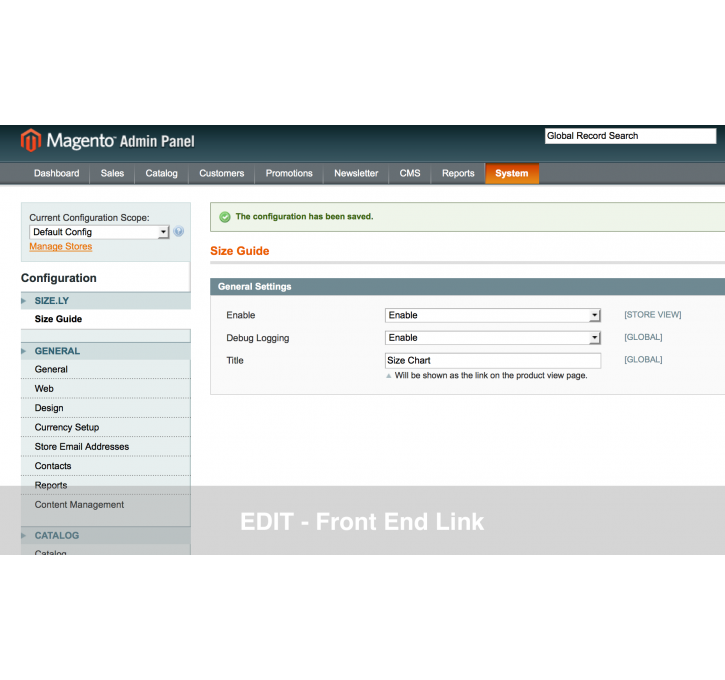Screen dimensions: 725x680
Task: Click the STORE VIEW scope label
Action: click(652, 315)
